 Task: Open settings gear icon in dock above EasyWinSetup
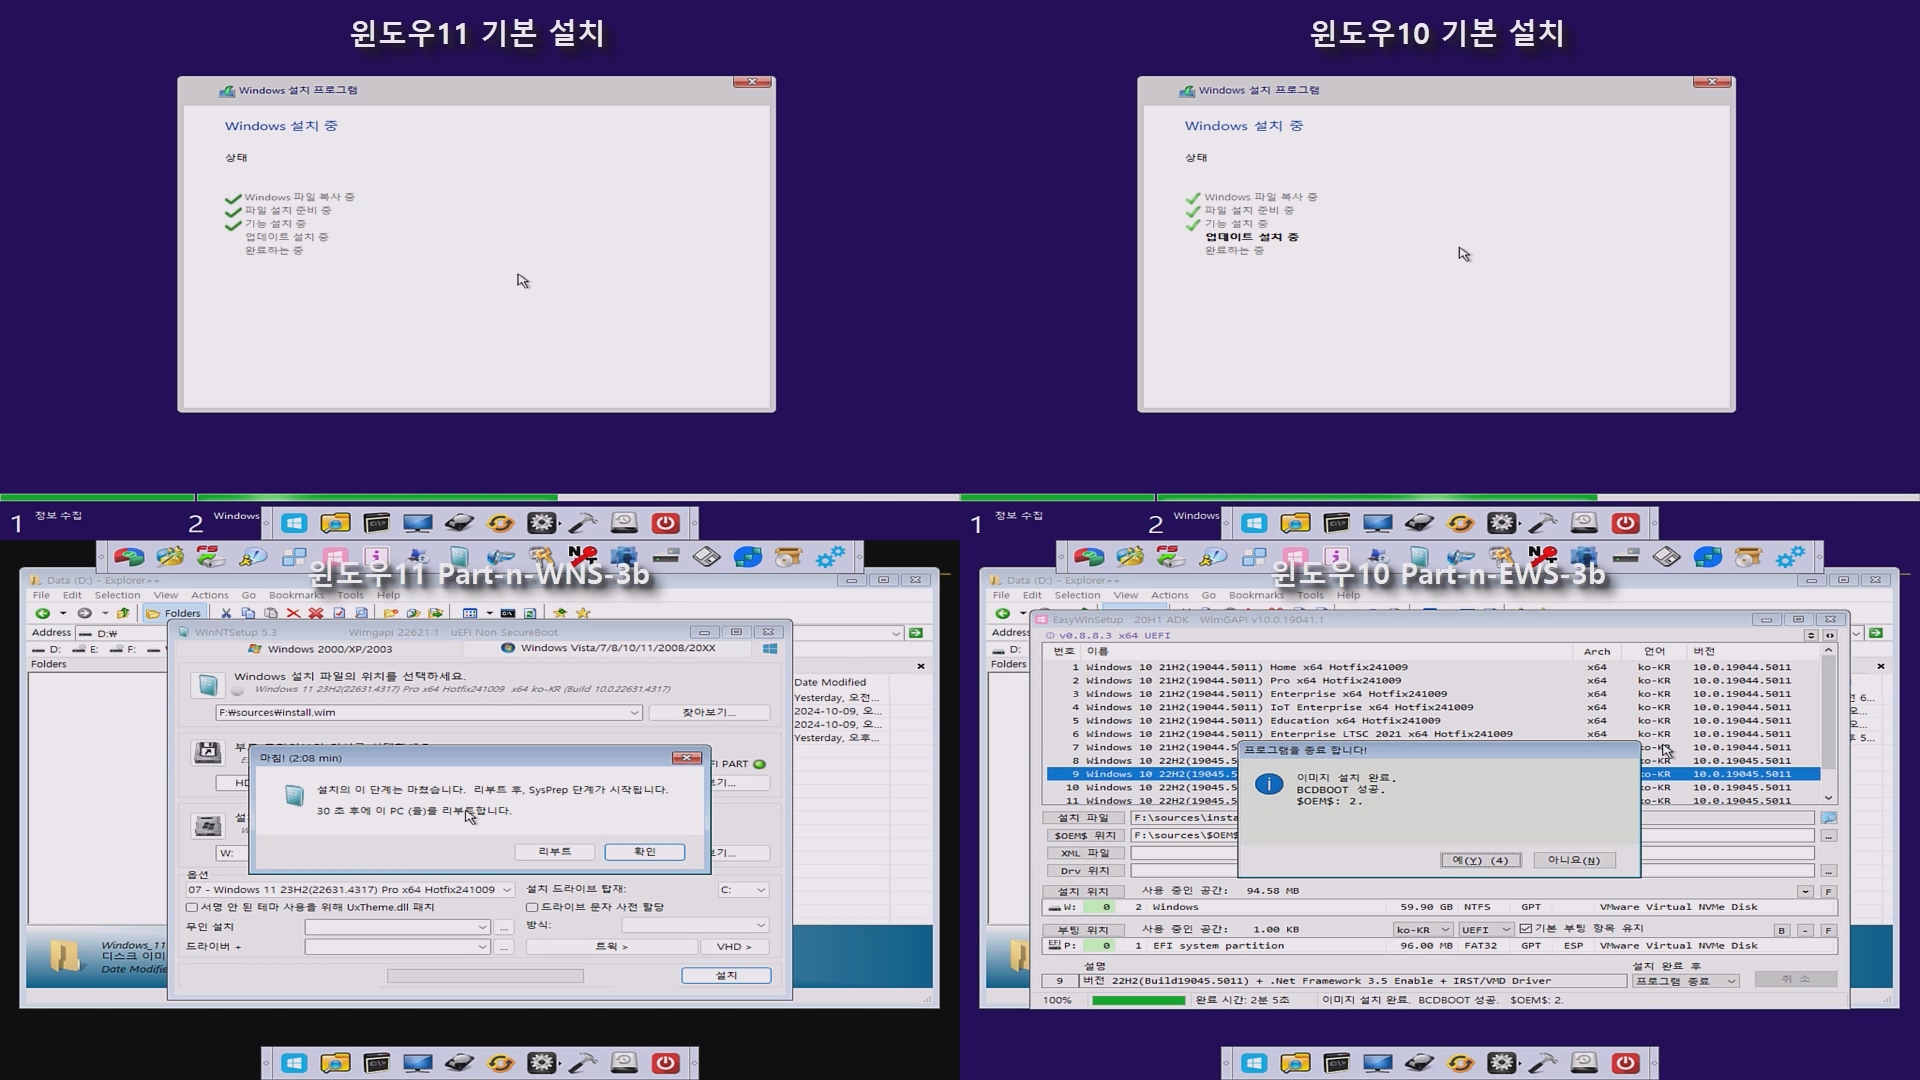coord(1502,523)
